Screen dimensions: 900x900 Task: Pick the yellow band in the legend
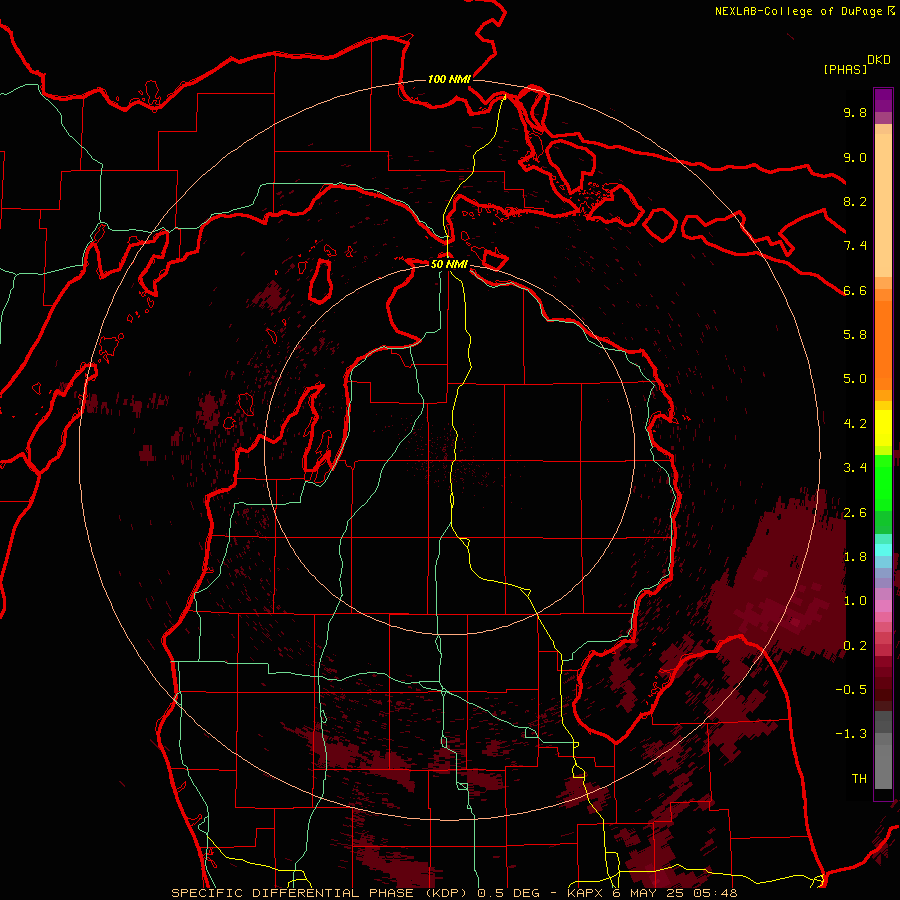click(883, 428)
